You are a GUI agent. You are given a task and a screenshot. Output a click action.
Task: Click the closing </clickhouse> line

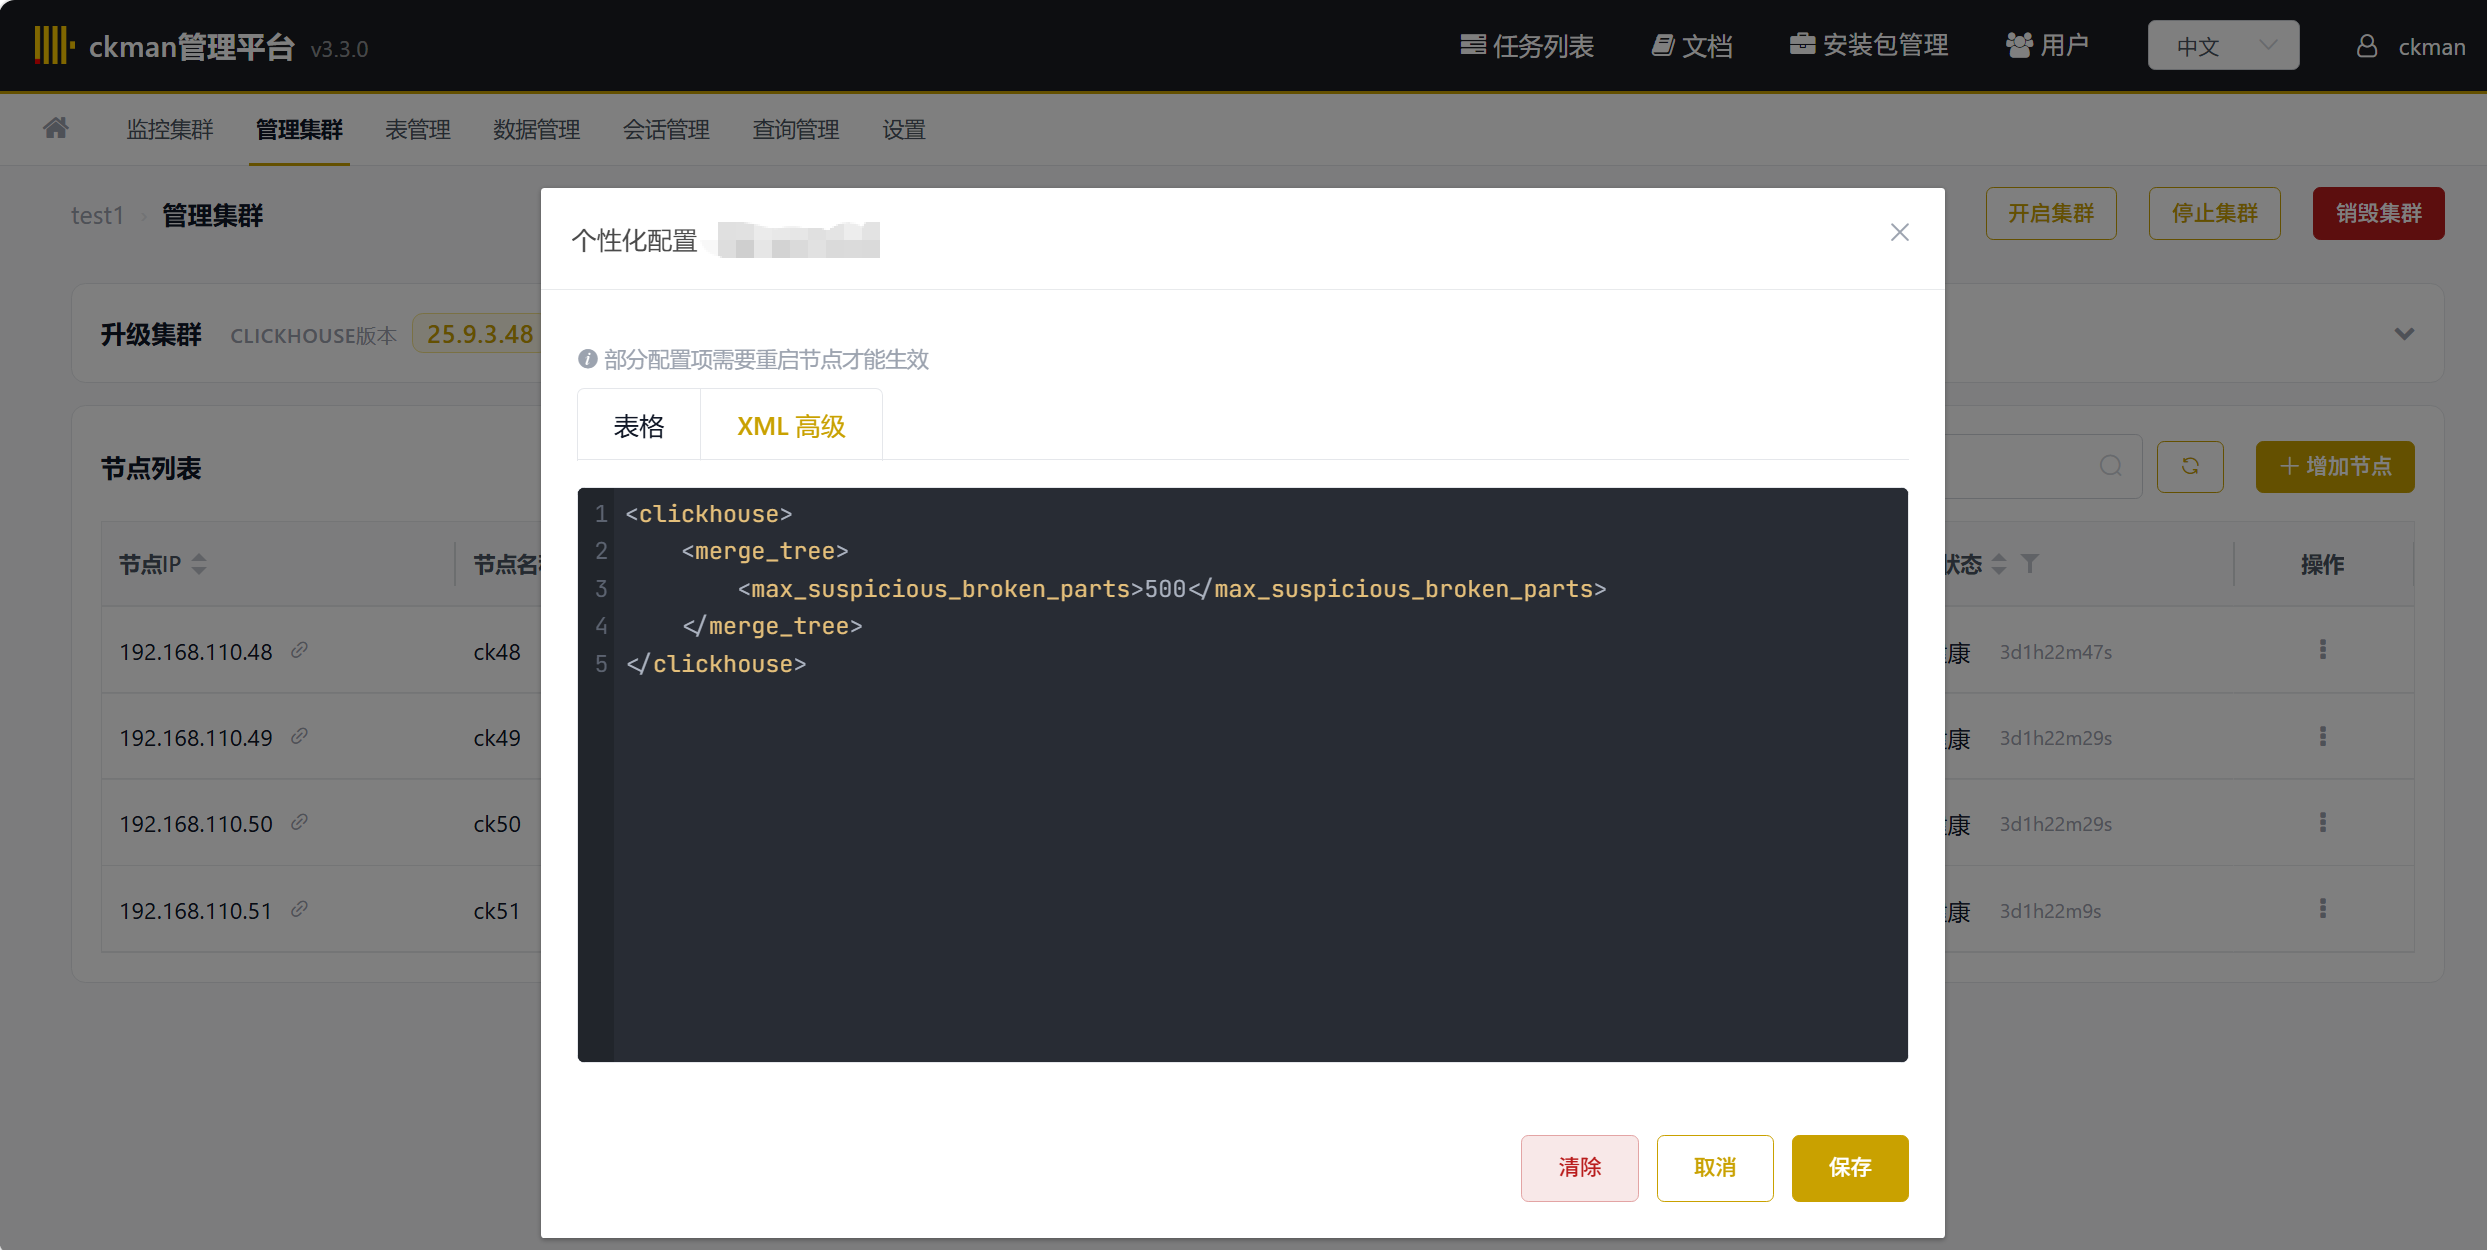point(716,664)
